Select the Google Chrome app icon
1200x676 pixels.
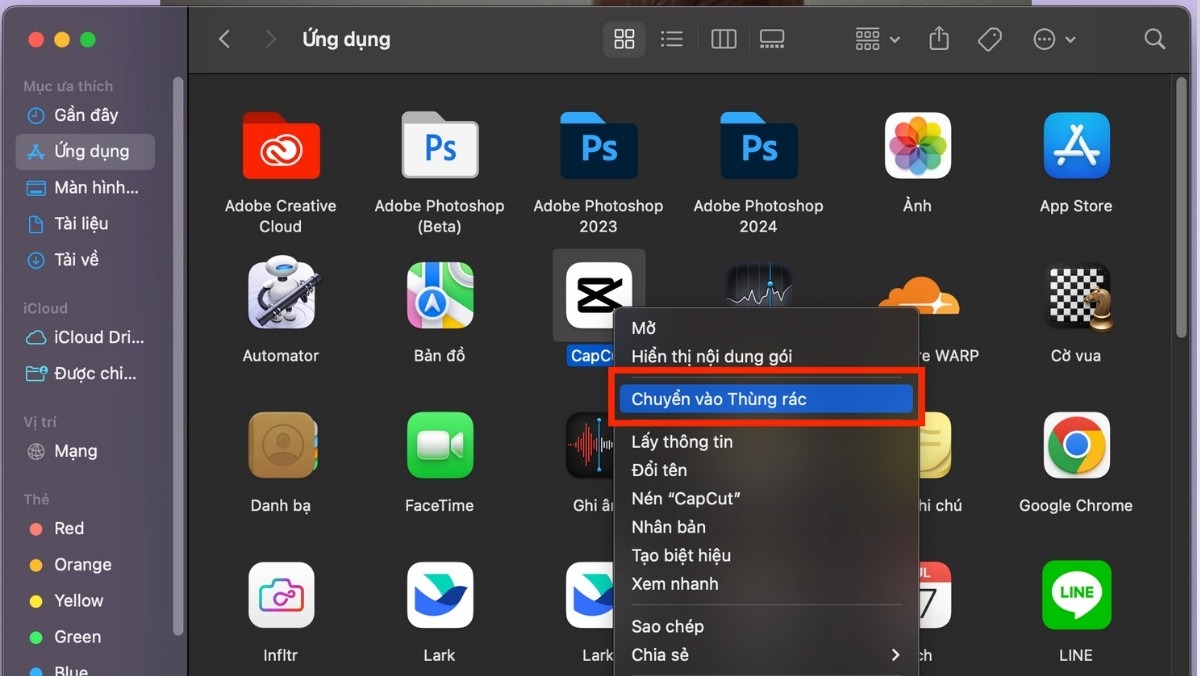point(1076,445)
